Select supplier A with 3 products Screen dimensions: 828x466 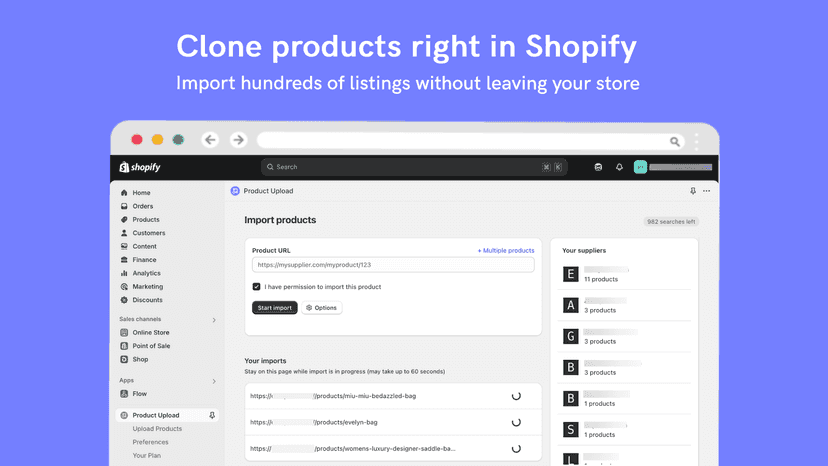click(x=624, y=305)
